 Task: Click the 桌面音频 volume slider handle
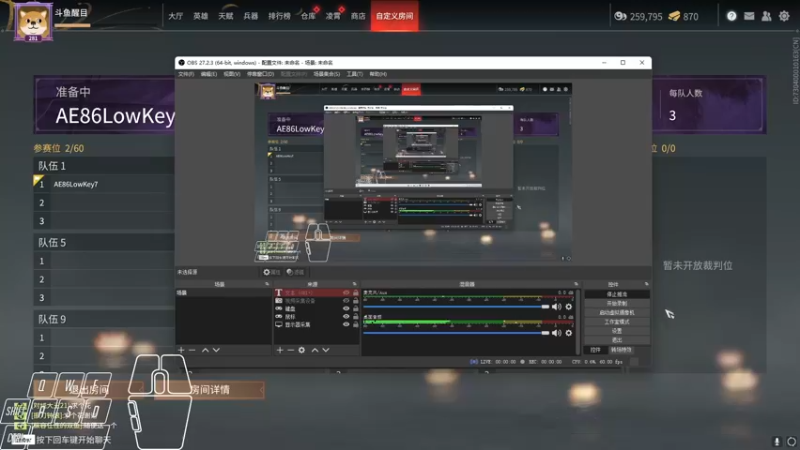(545, 333)
